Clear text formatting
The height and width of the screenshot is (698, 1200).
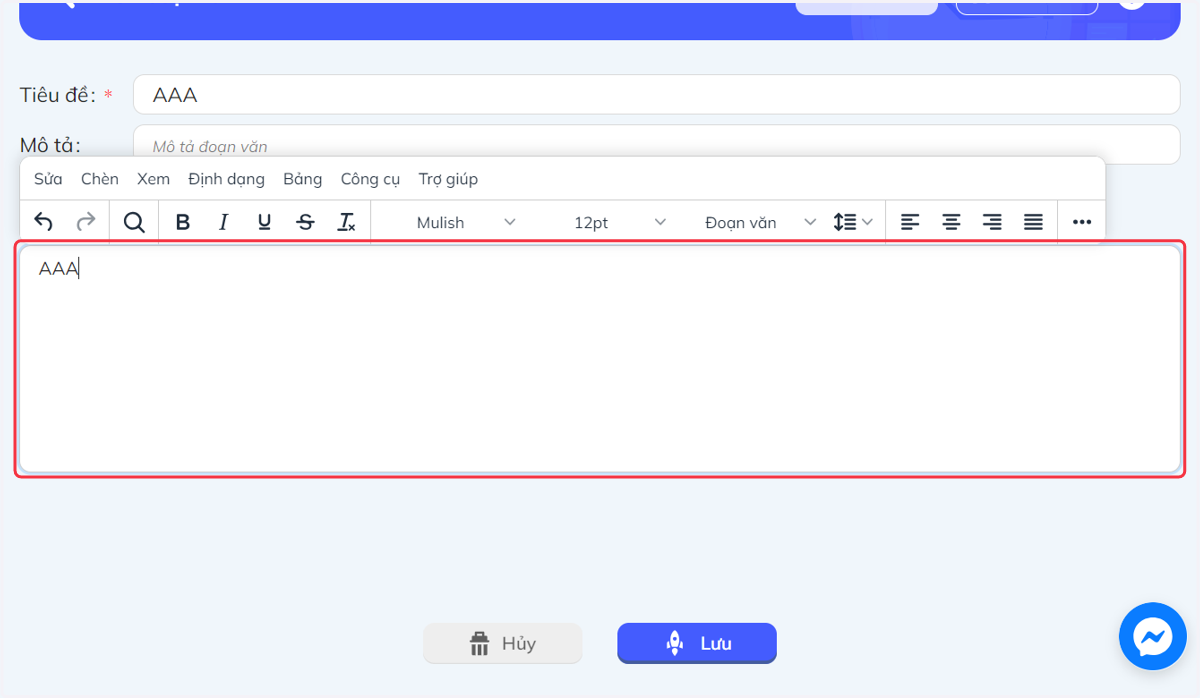pos(347,222)
